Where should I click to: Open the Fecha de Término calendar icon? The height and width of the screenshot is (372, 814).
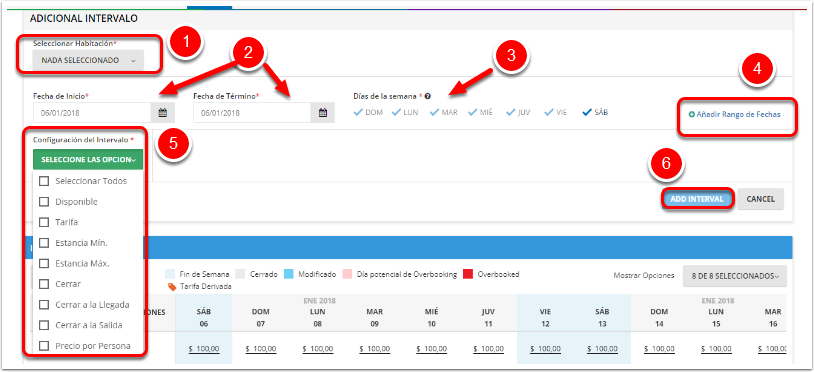322,113
